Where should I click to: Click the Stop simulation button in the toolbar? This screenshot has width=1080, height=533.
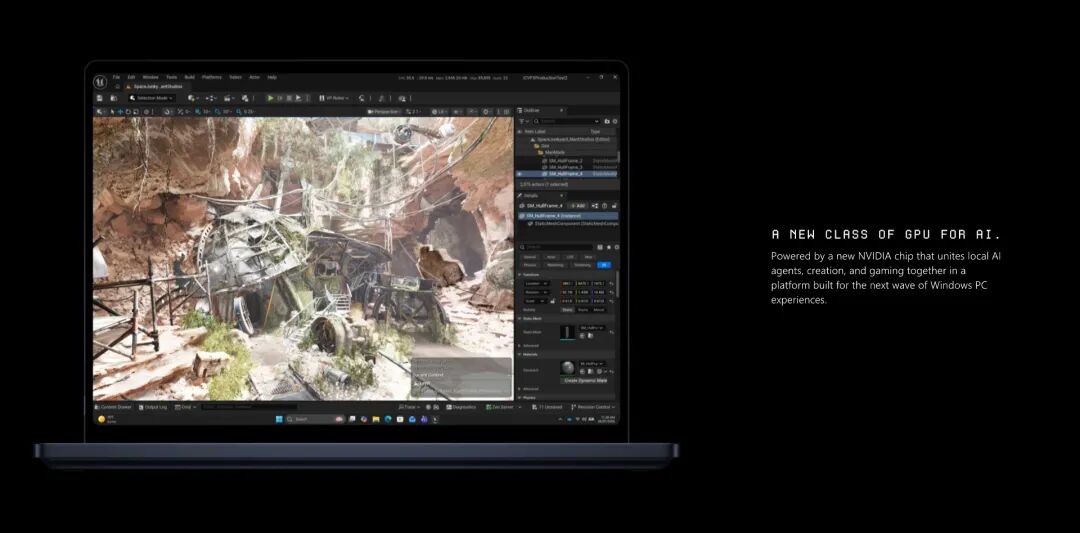(289, 98)
